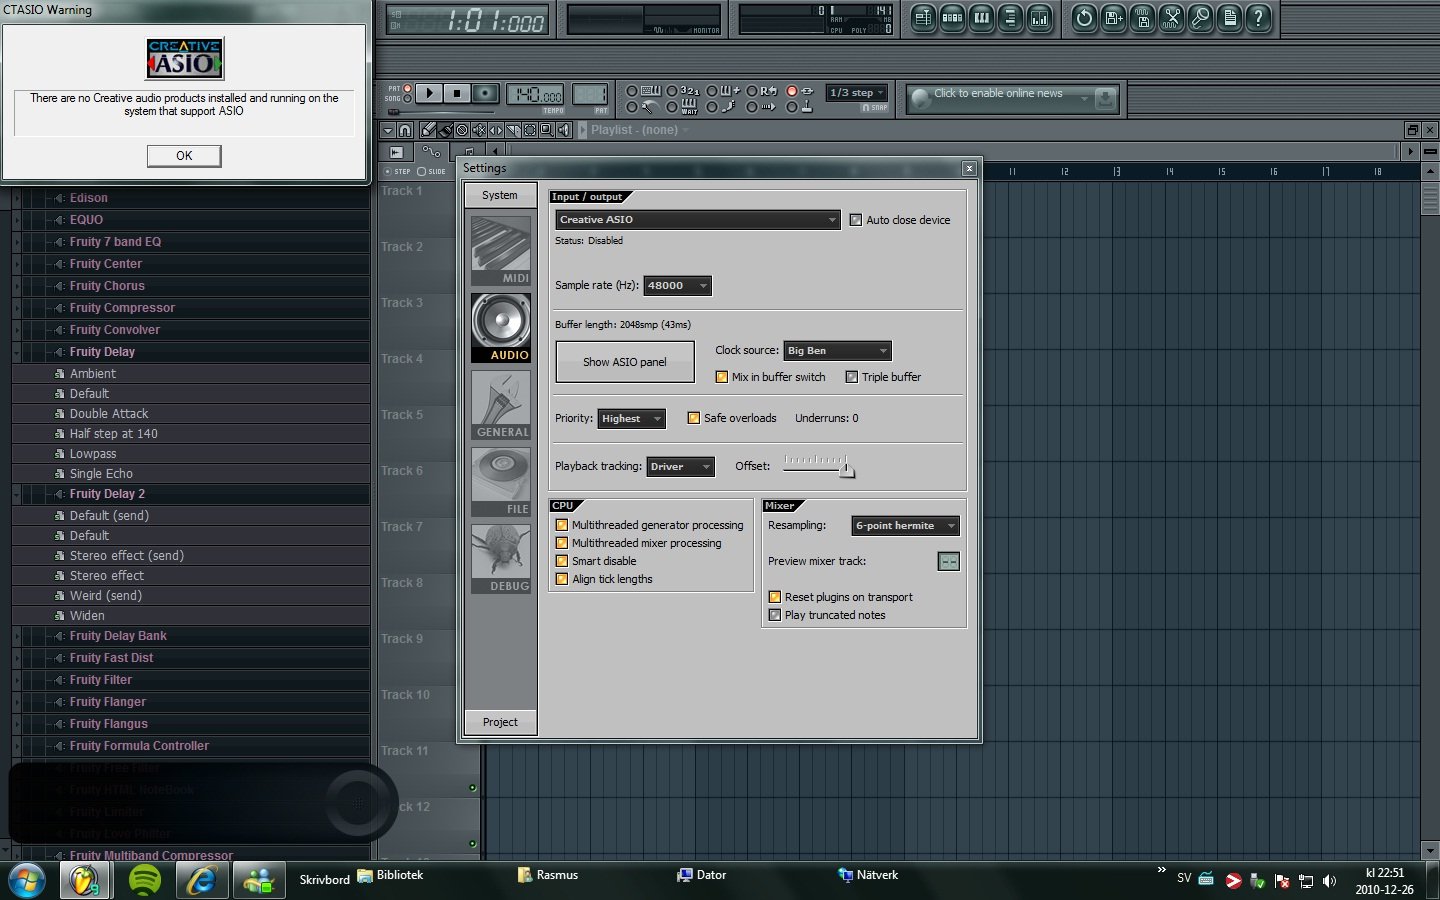The height and width of the screenshot is (900, 1440).
Task: Open the Piano Roll view icon
Action: click(981, 18)
